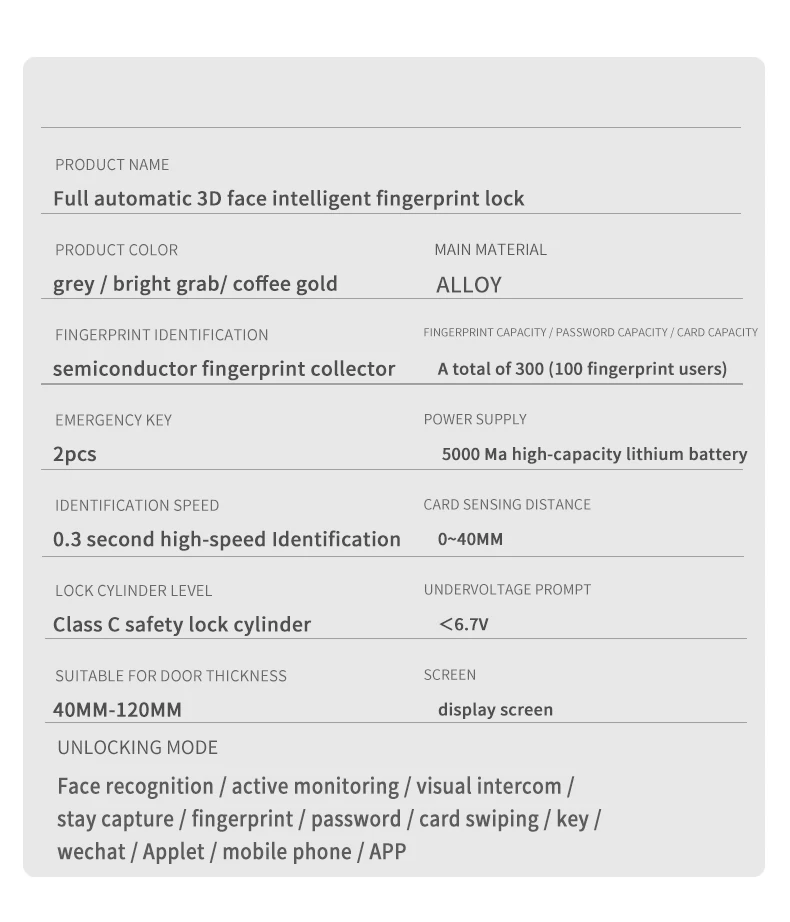Image resolution: width=790 pixels, height=922 pixels.
Task: Click the 'display screen' value
Action: coord(495,710)
